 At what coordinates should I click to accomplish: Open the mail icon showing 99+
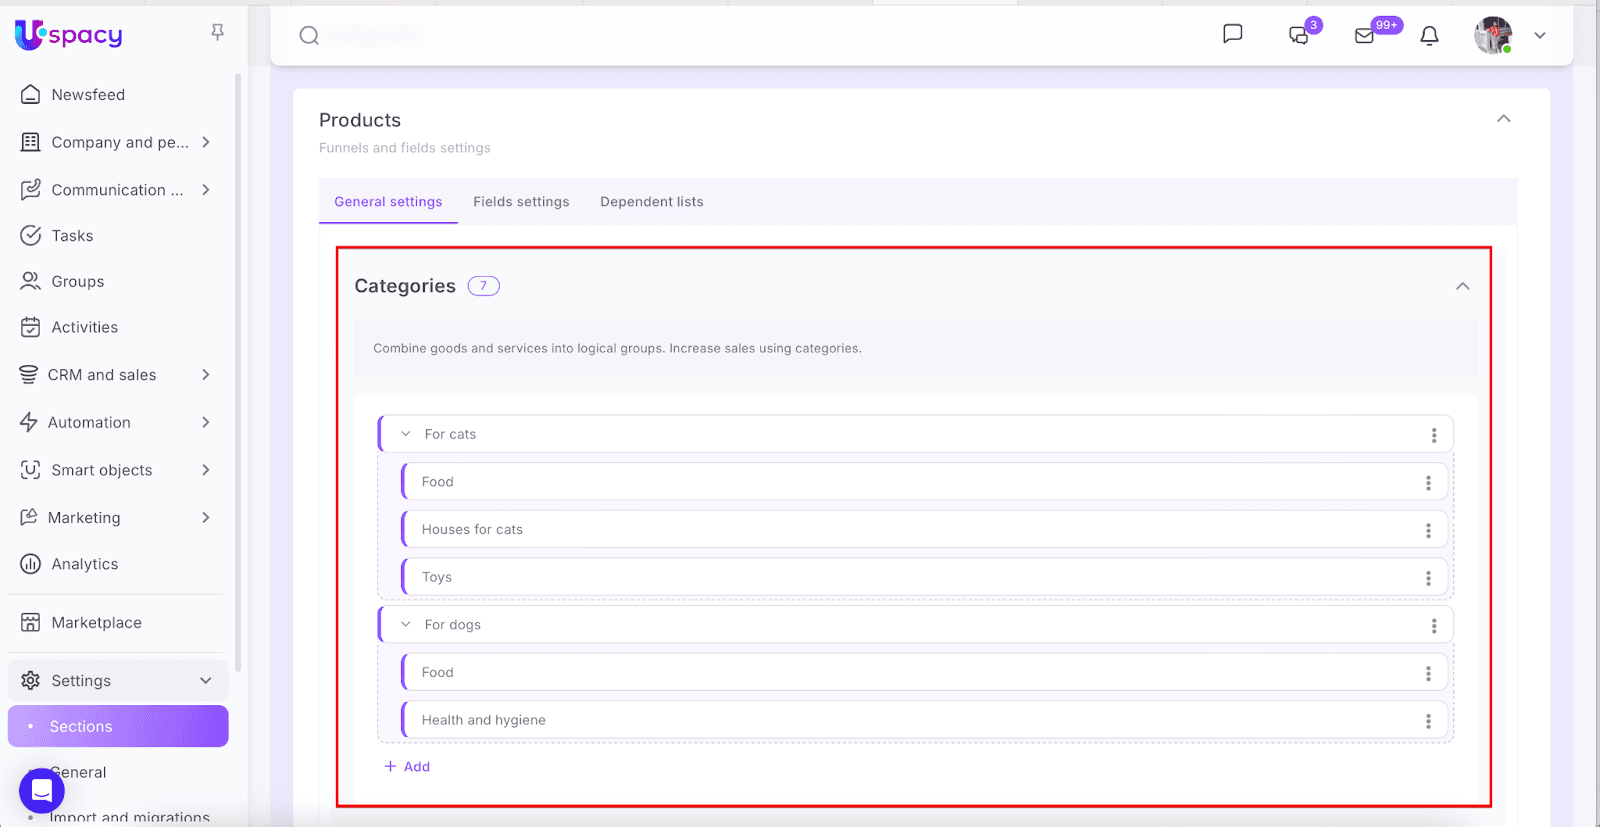pos(1364,36)
